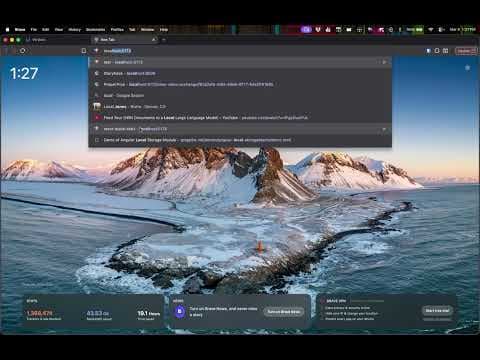
Task: Open the Storybook localhost suggestion
Action: tap(240, 73)
